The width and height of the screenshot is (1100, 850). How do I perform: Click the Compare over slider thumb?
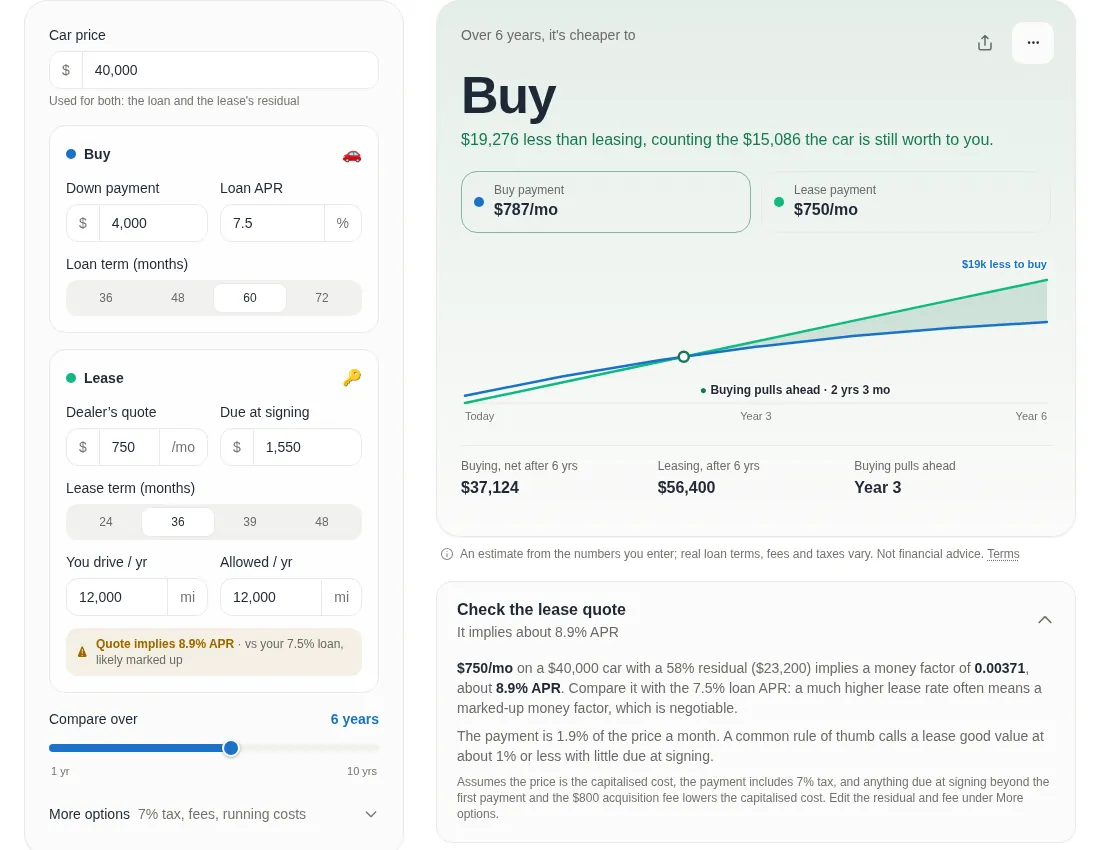[231, 748]
